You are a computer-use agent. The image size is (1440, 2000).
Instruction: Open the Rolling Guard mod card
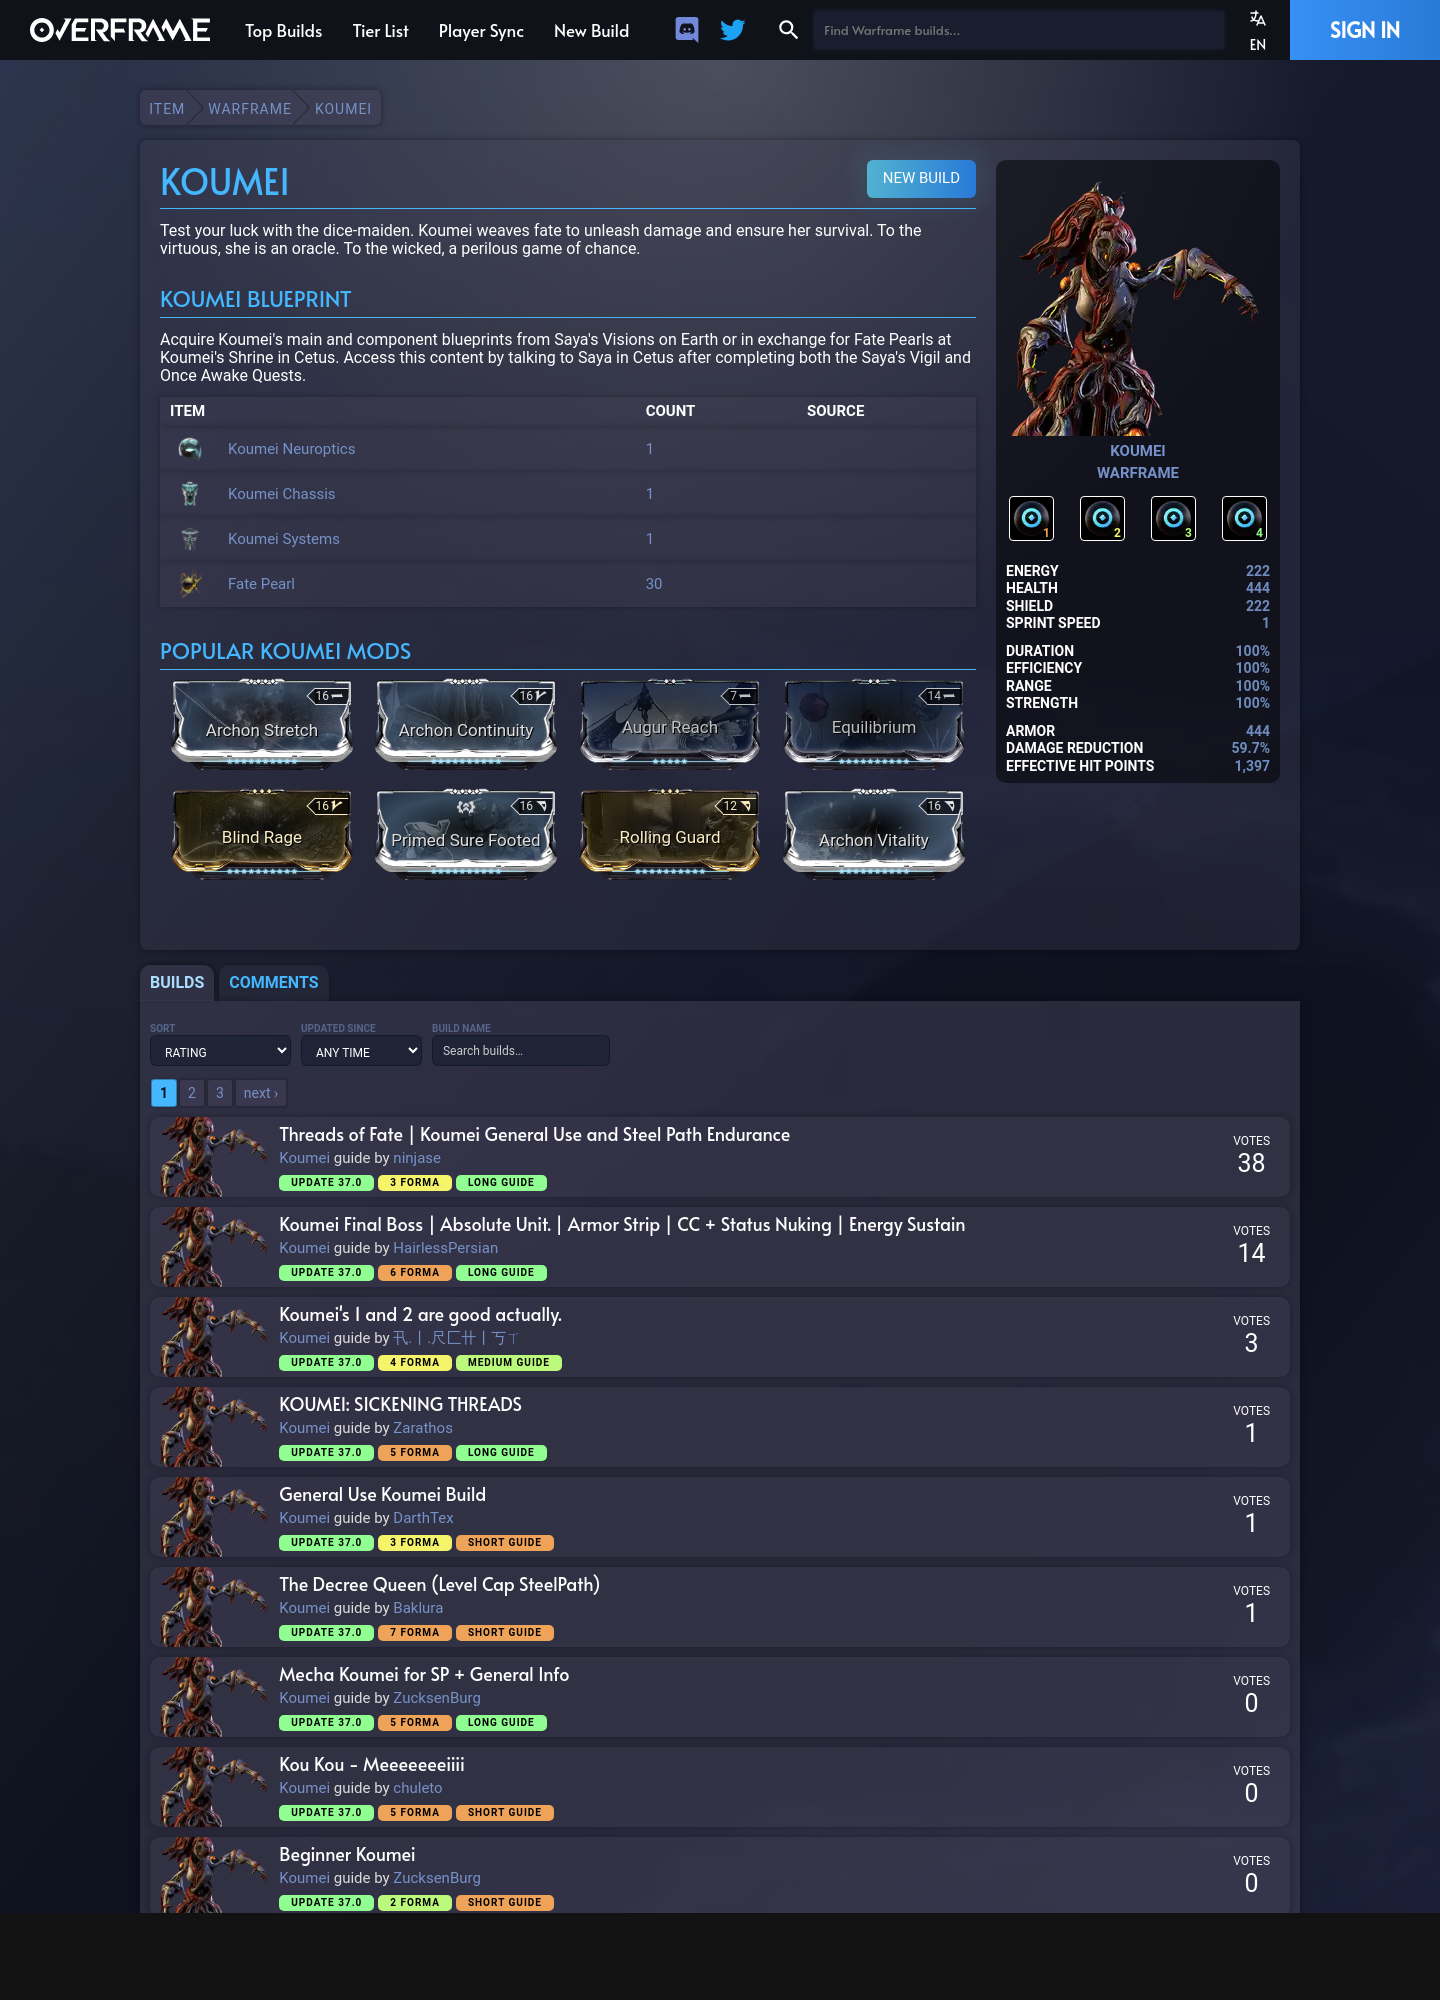click(670, 834)
